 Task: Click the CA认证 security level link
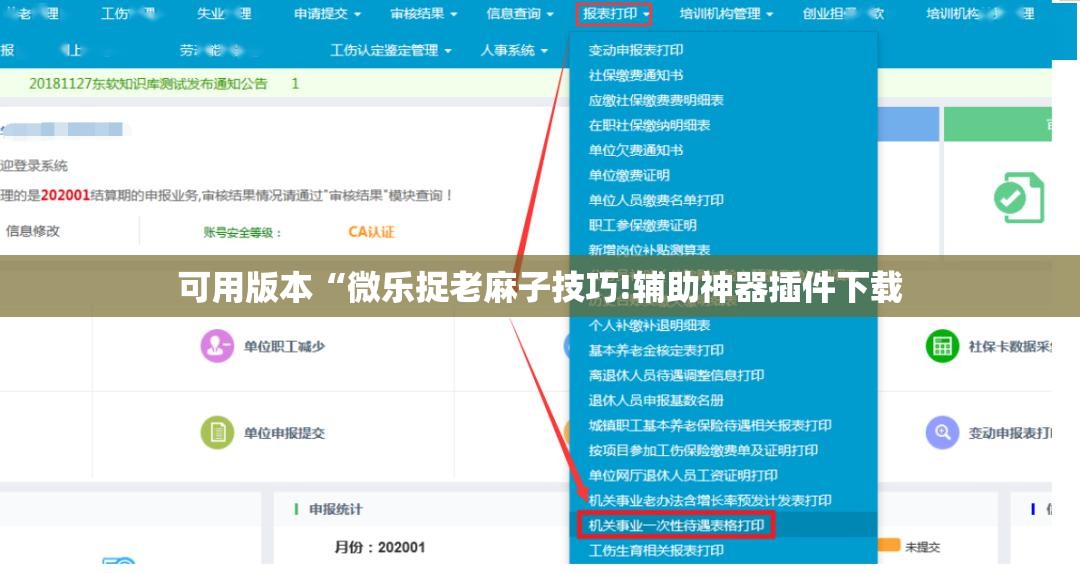(x=371, y=232)
